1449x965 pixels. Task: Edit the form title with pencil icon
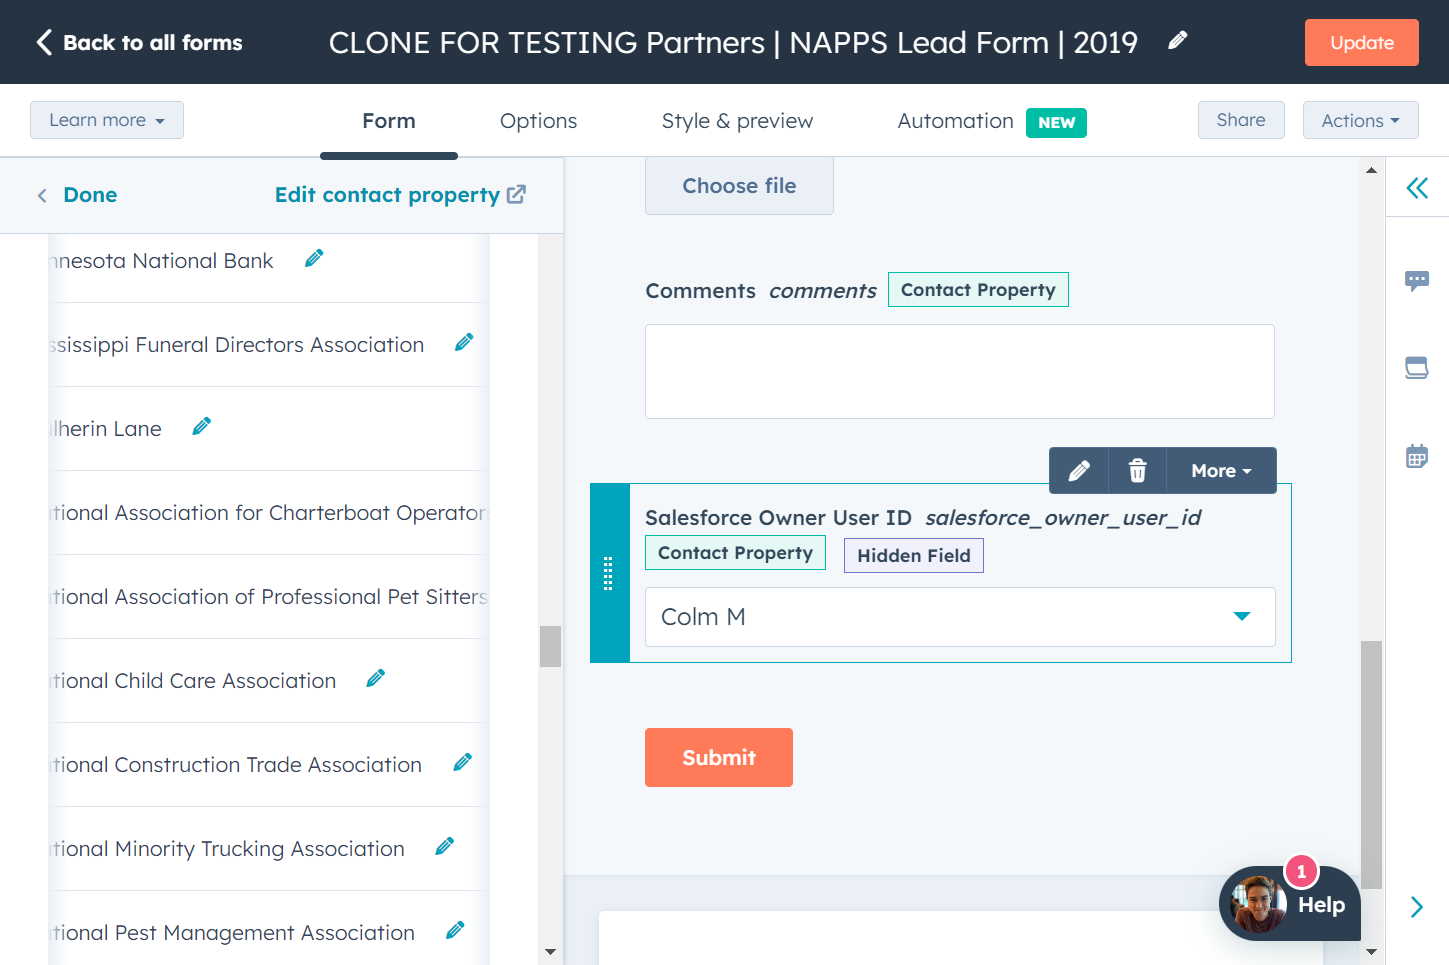click(x=1178, y=40)
